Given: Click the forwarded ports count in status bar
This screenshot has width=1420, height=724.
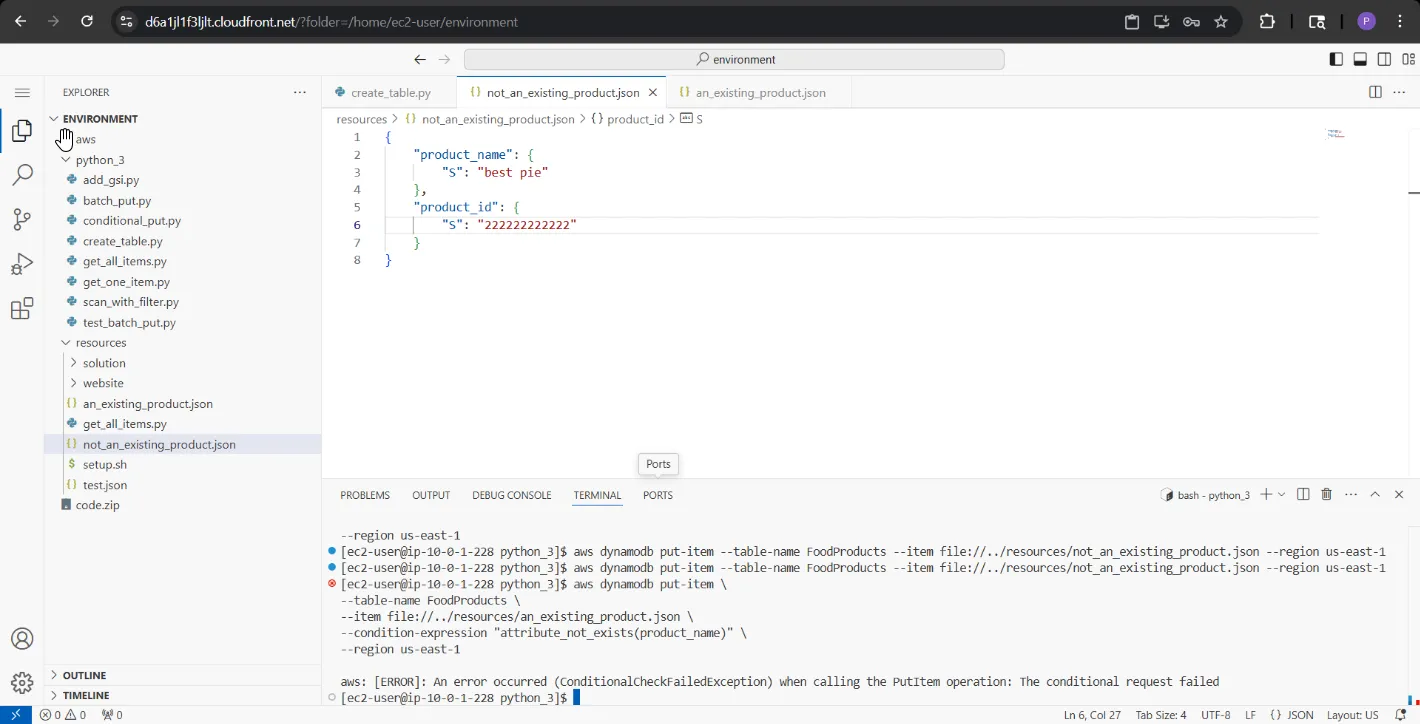Looking at the screenshot, I should (x=112, y=715).
